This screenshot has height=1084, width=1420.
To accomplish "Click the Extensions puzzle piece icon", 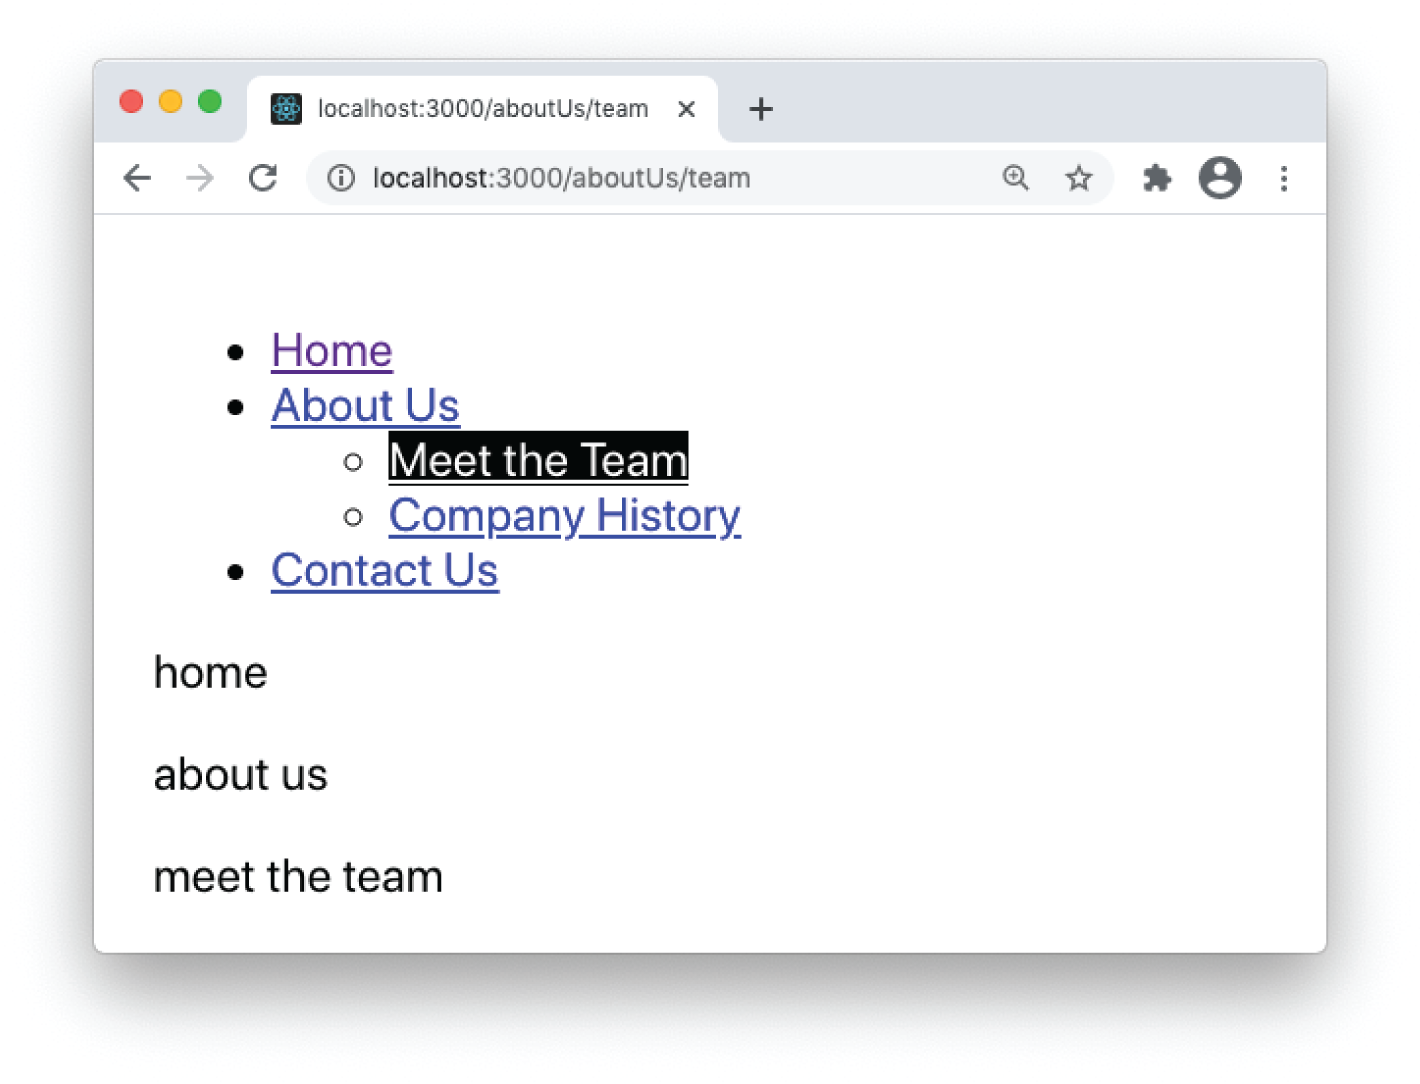I will [x=1156, y=178].
